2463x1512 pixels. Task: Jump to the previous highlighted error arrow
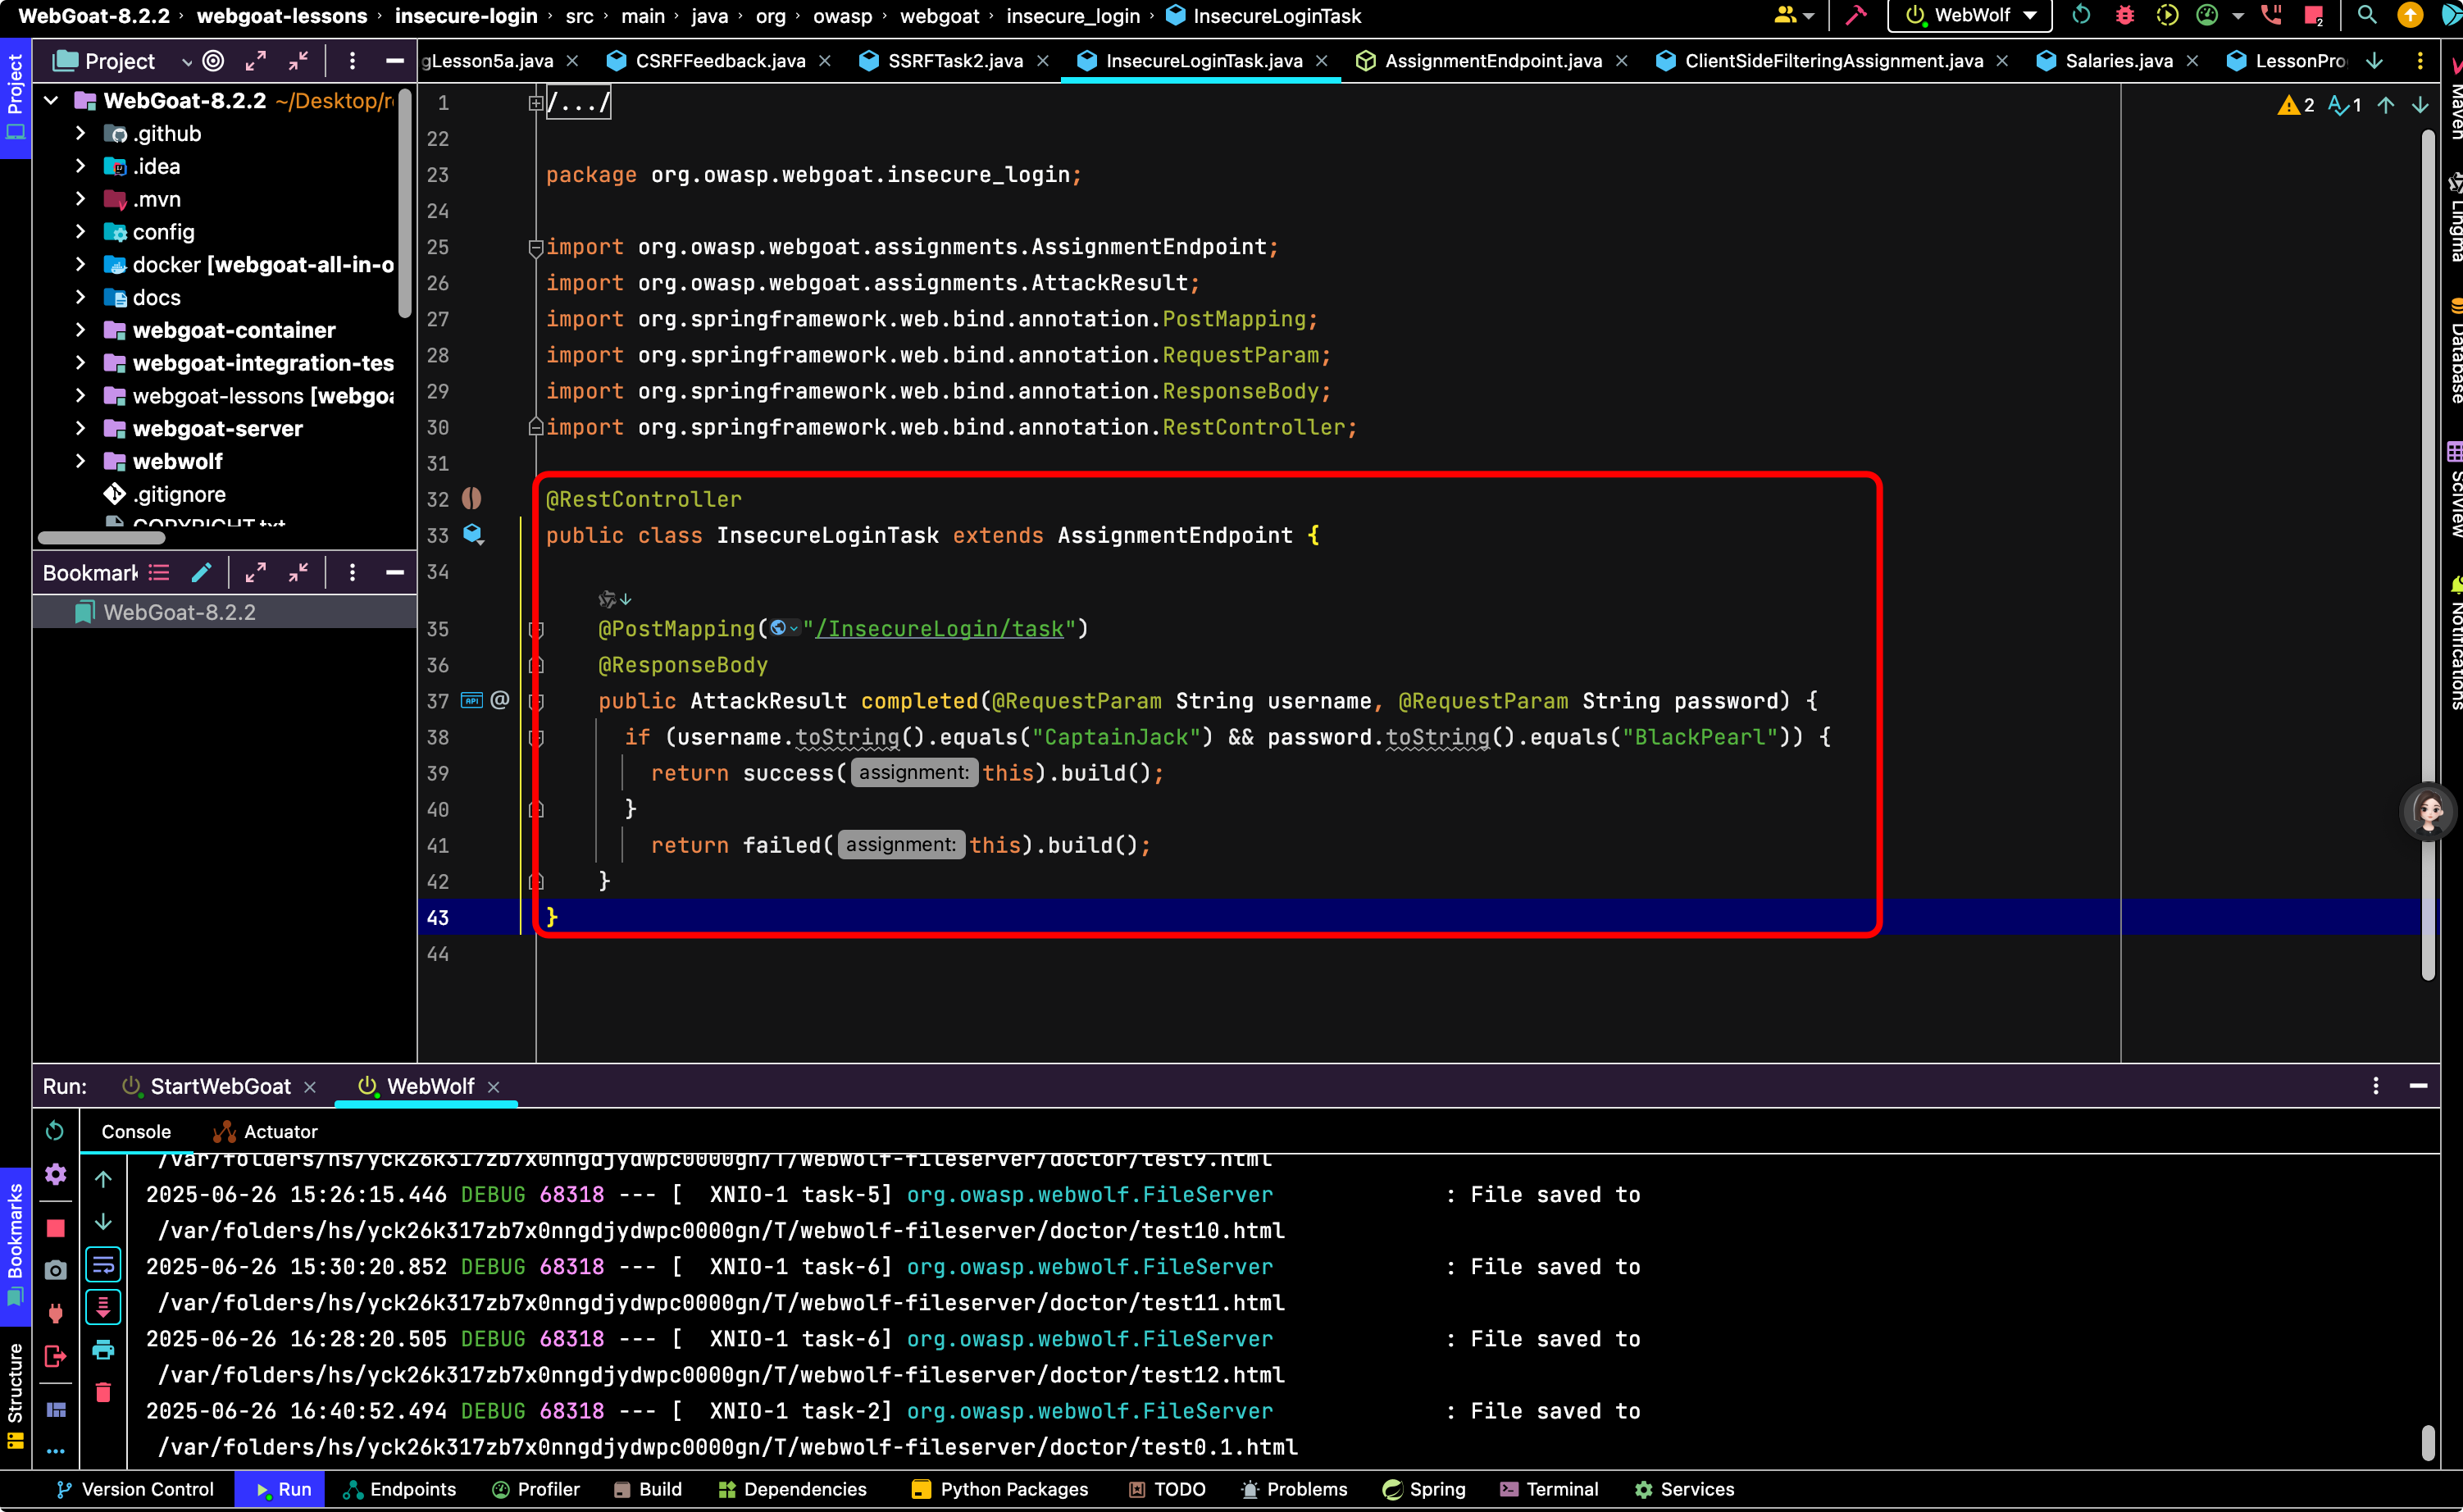coord(2386,105)
